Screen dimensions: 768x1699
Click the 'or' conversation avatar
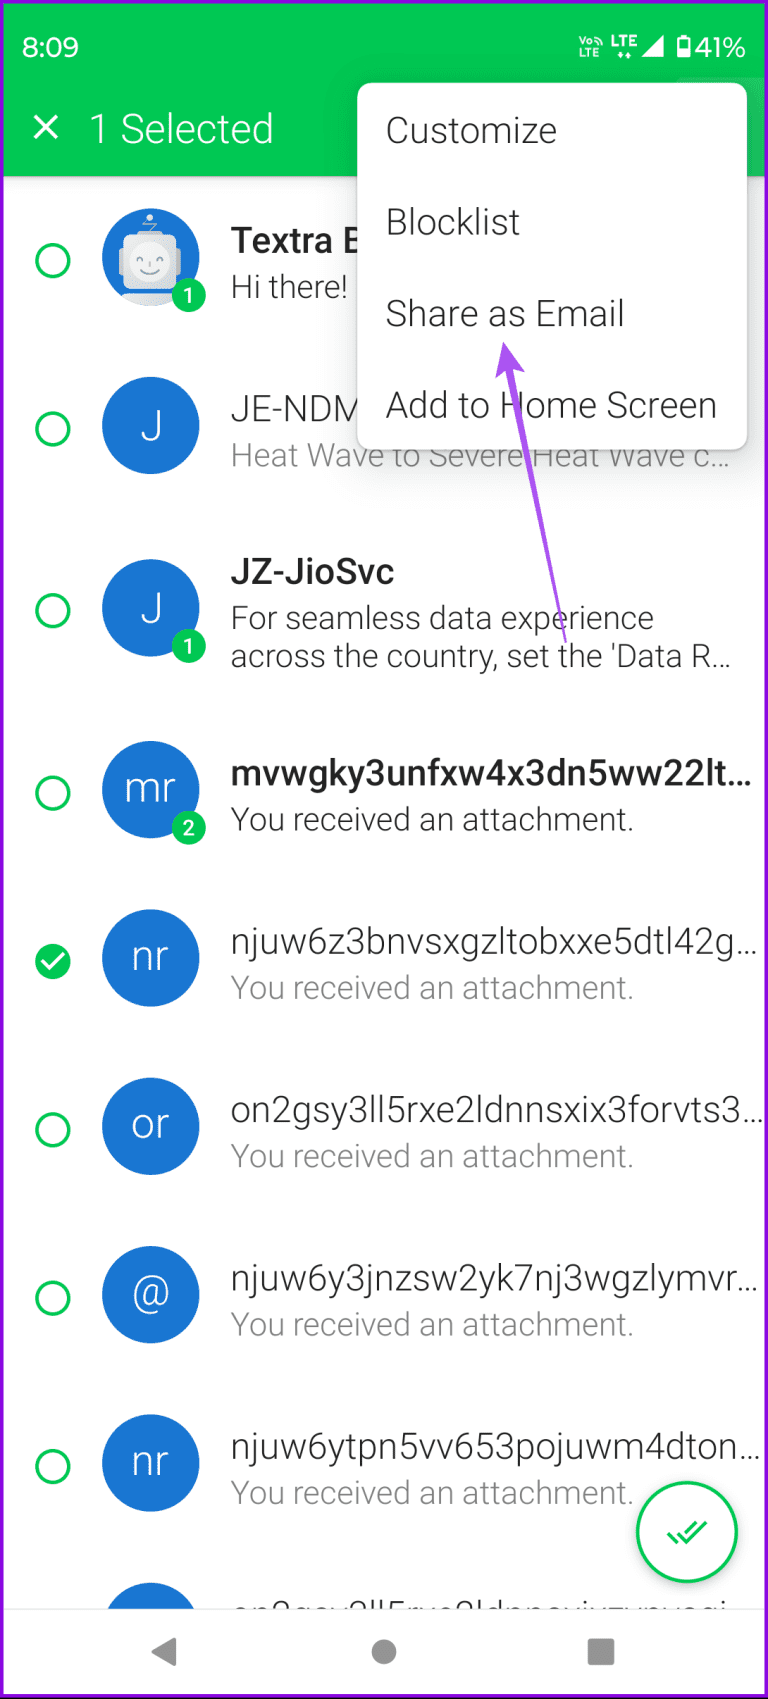point(151,1126)
